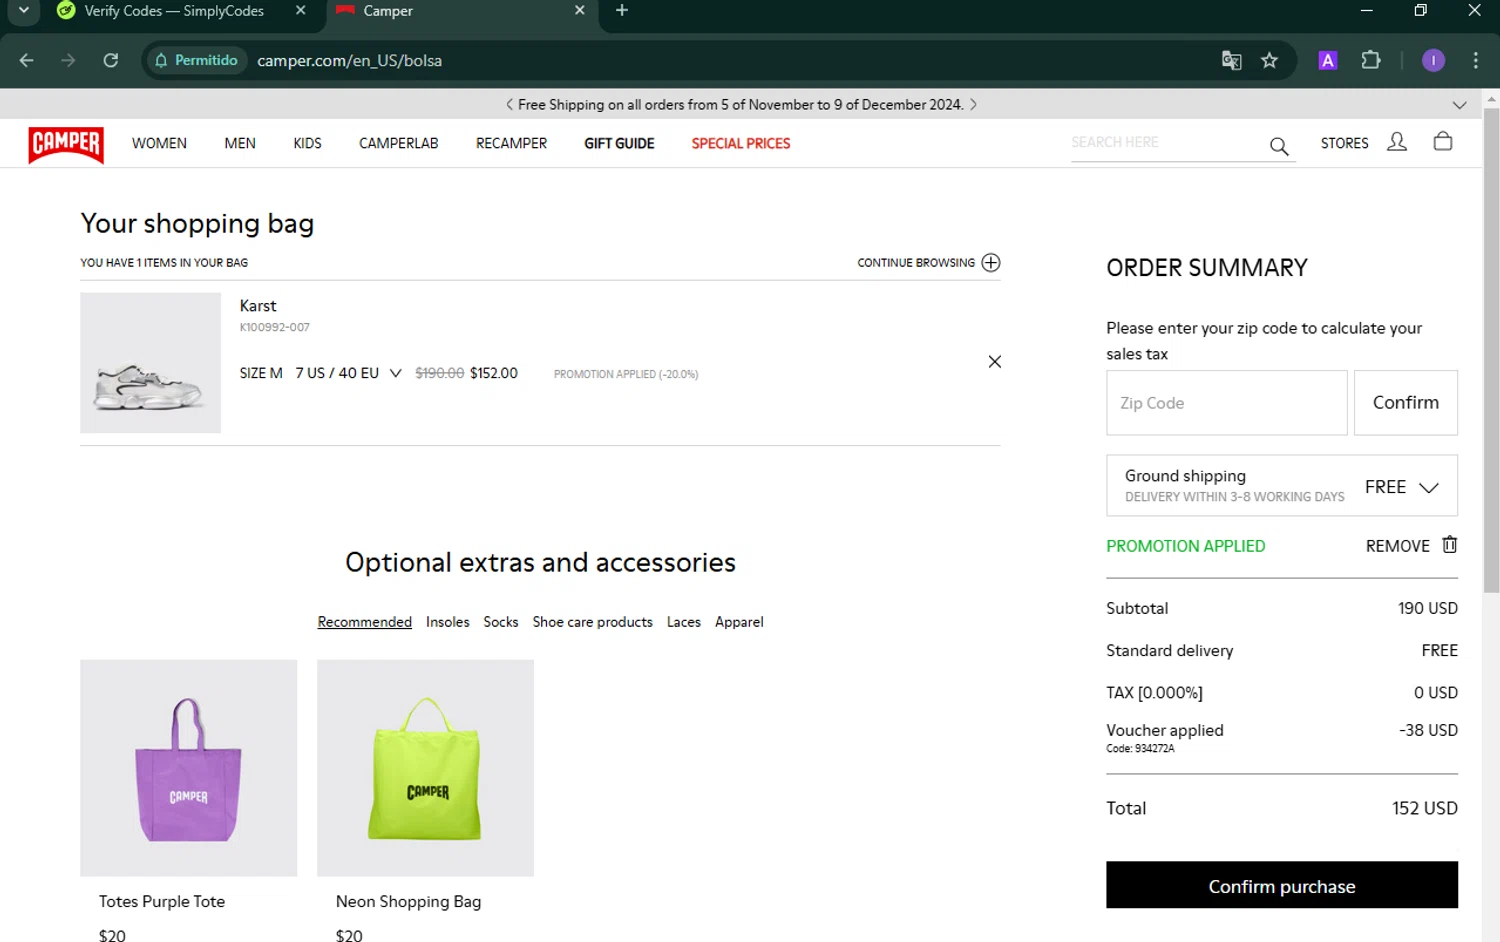Open the browser extensions puzzle icon
This screenshot has width=1500, height=942.
1371,61
